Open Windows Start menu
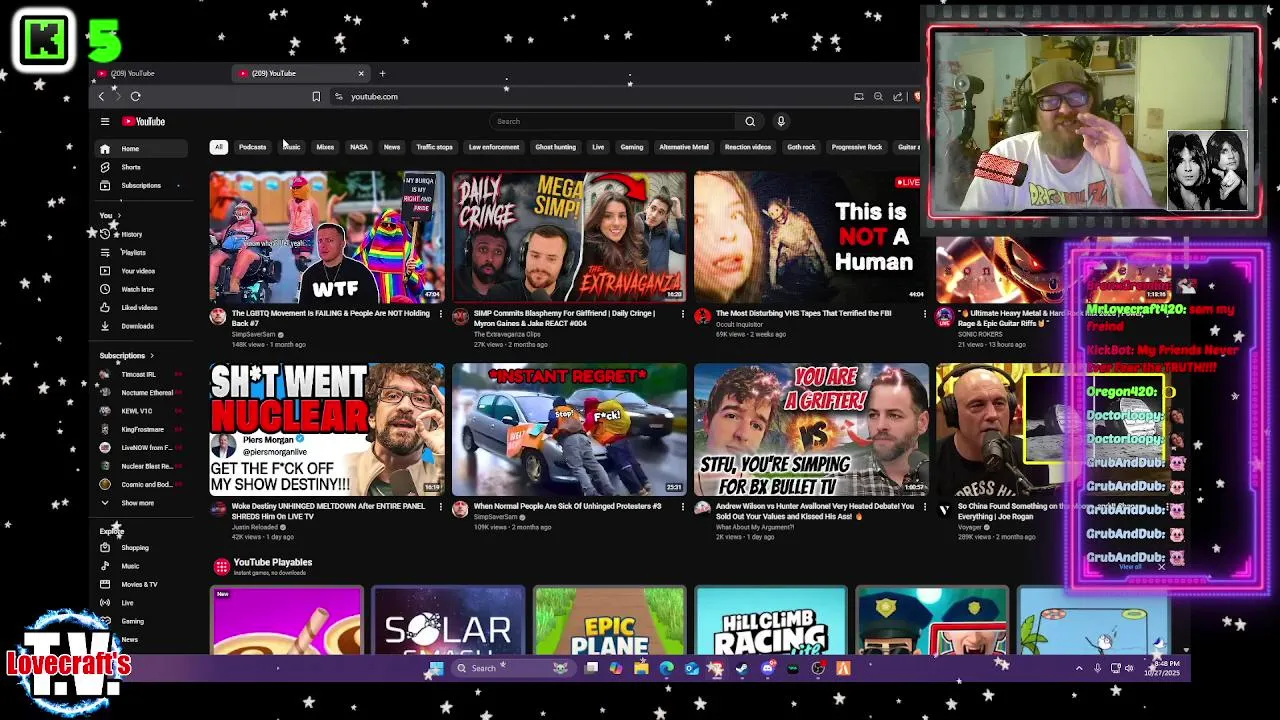The height and width of the screenshot is (720, 1280). click(x=436, y=668)
